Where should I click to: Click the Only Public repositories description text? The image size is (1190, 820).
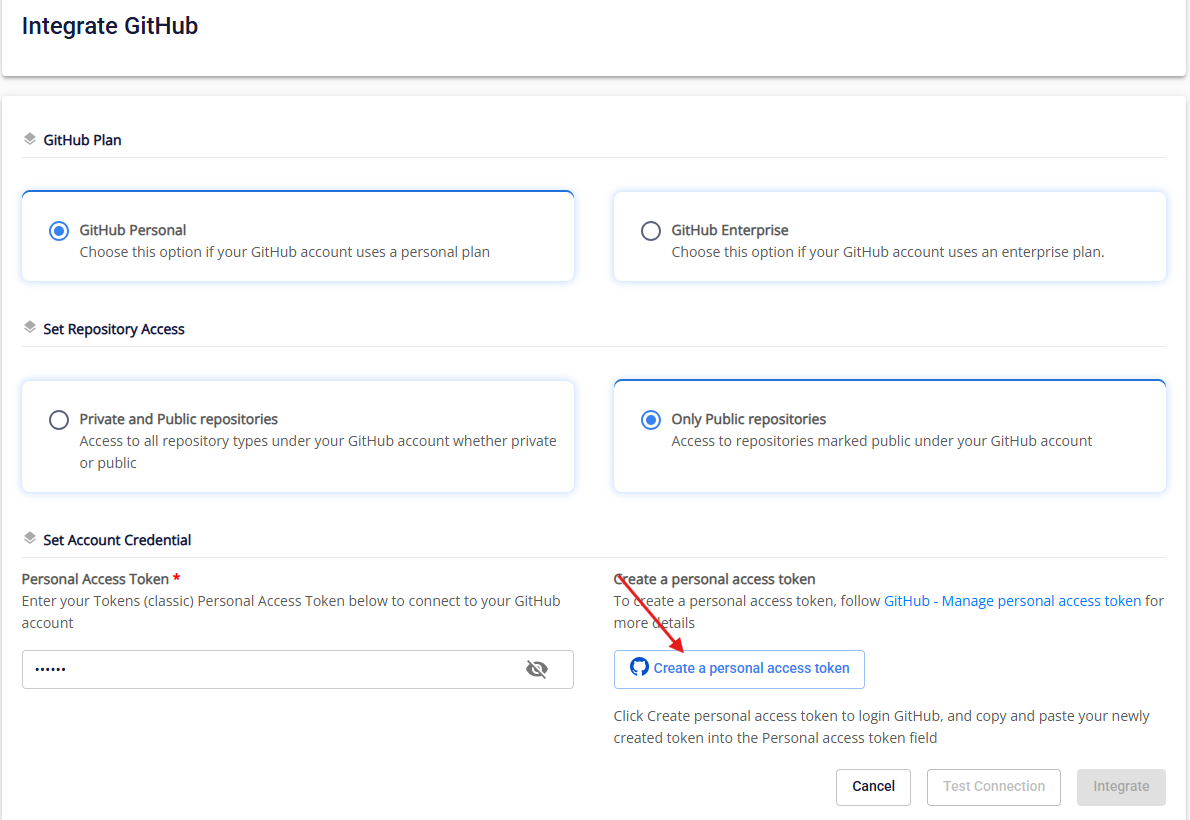pos(881,441)
